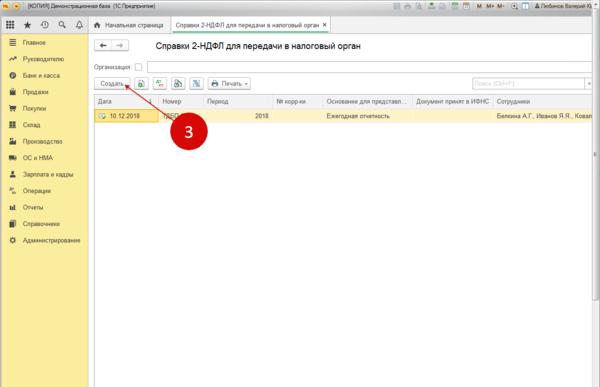600x387 pixels.
Task: Select the 10.12.2018 document row
Action: point(343,116)
